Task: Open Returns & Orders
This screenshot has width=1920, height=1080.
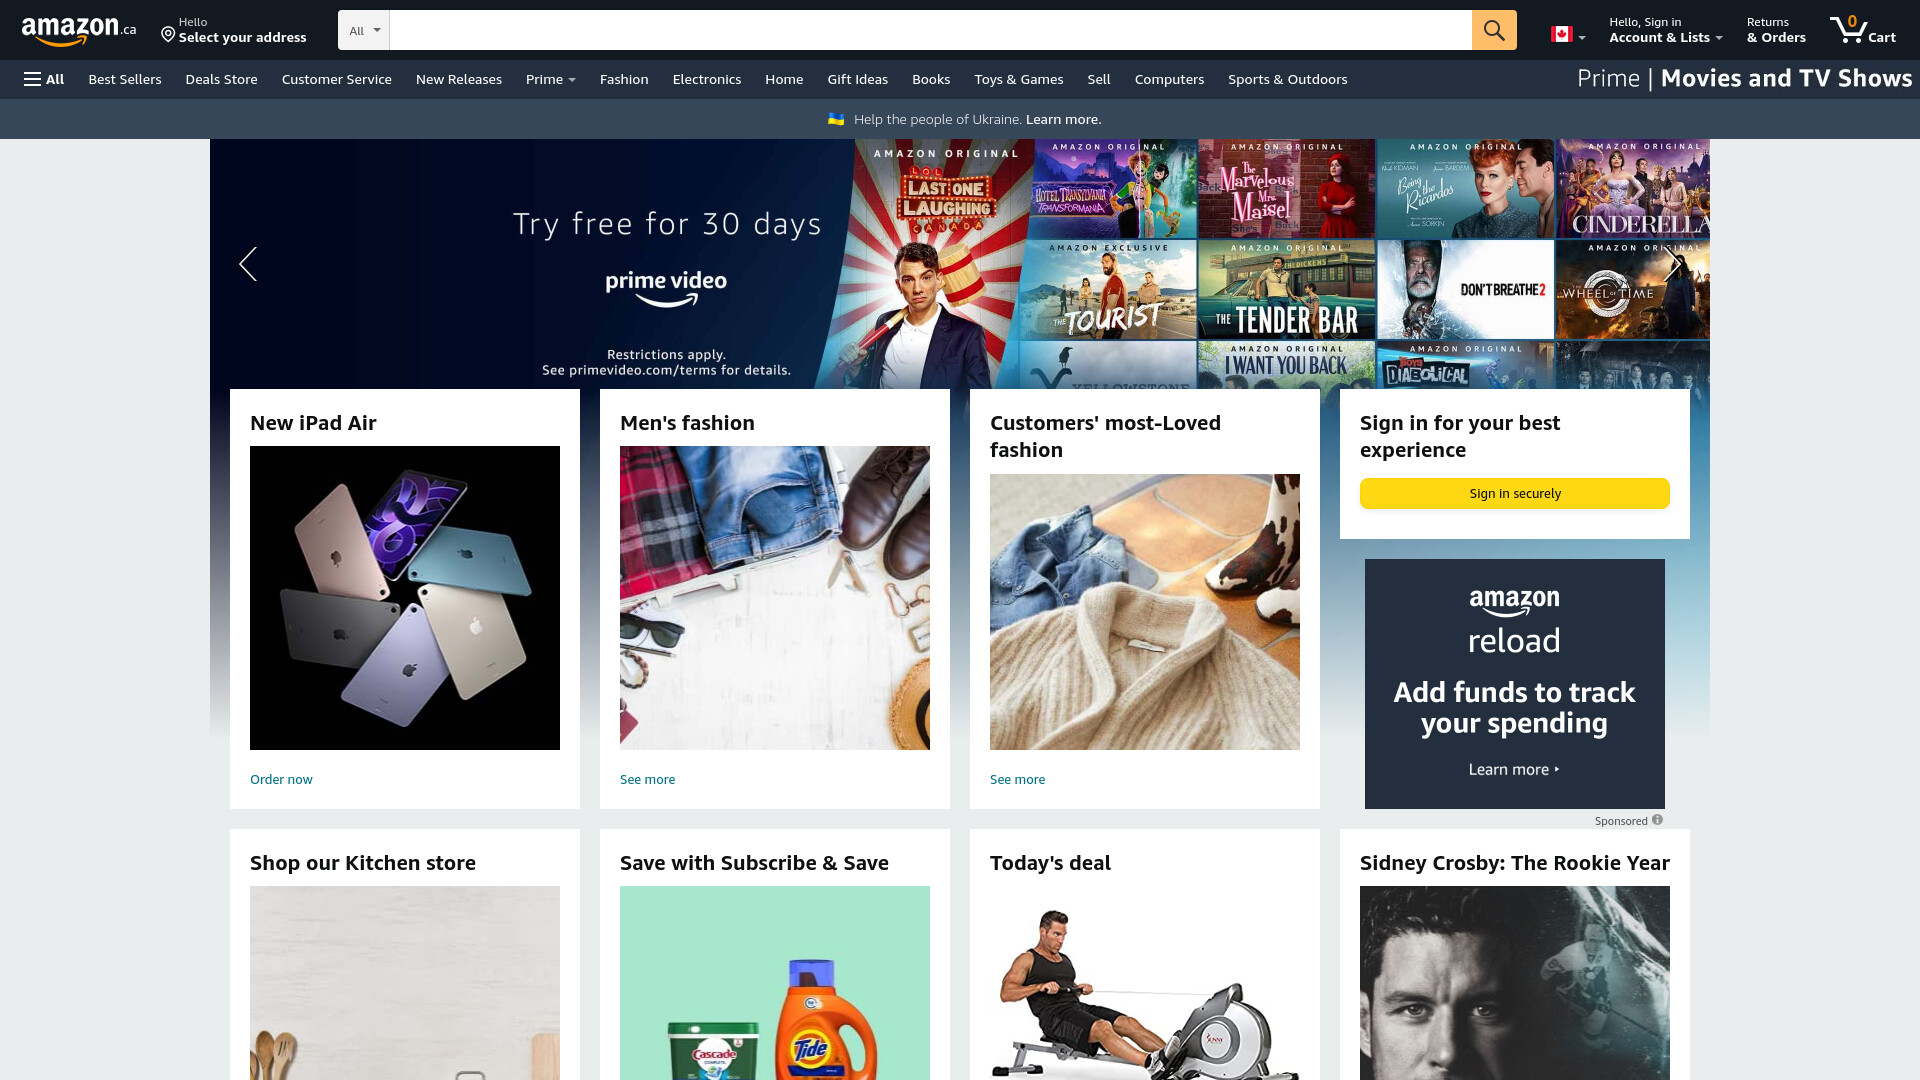Action: pyautogui.click(x=1776, y=30)
